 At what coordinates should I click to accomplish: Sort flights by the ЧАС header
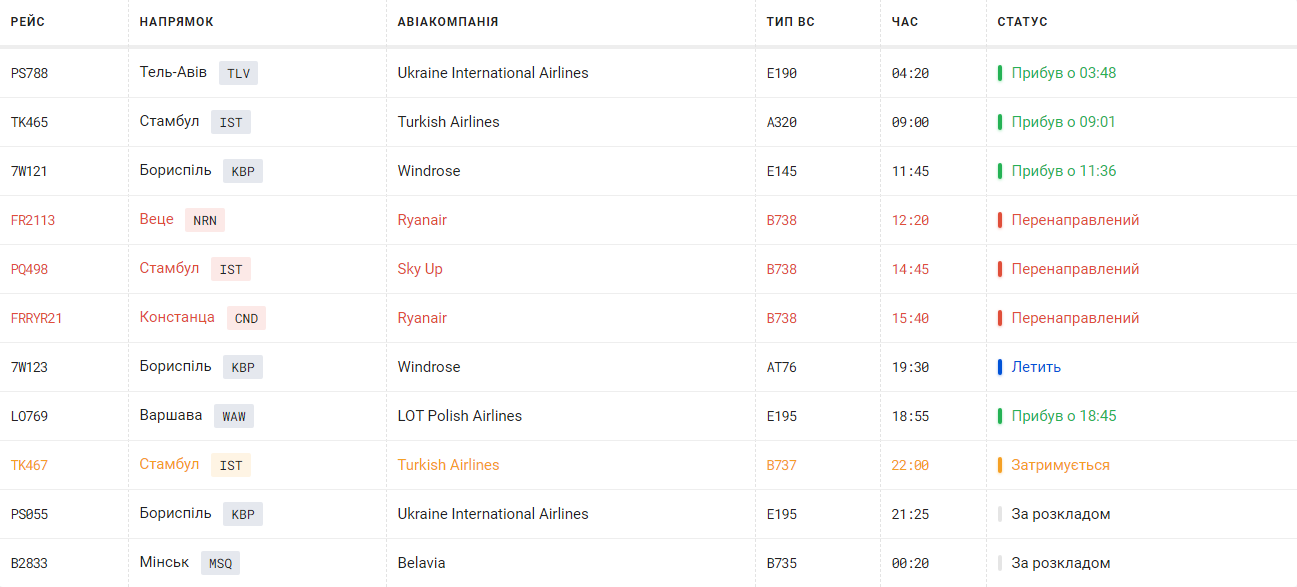point(905,22)
